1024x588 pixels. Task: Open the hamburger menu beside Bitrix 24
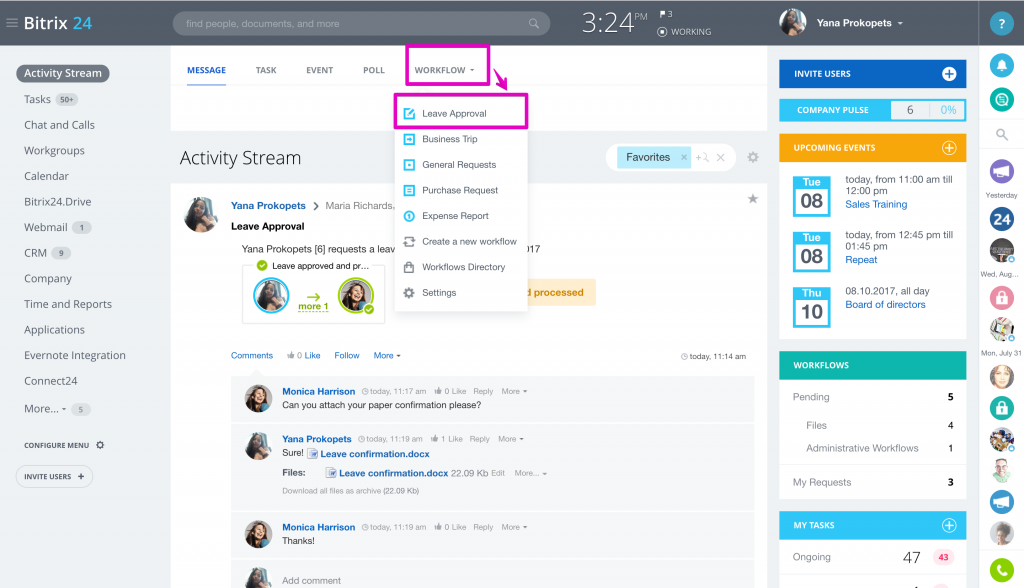coord(11,23)
